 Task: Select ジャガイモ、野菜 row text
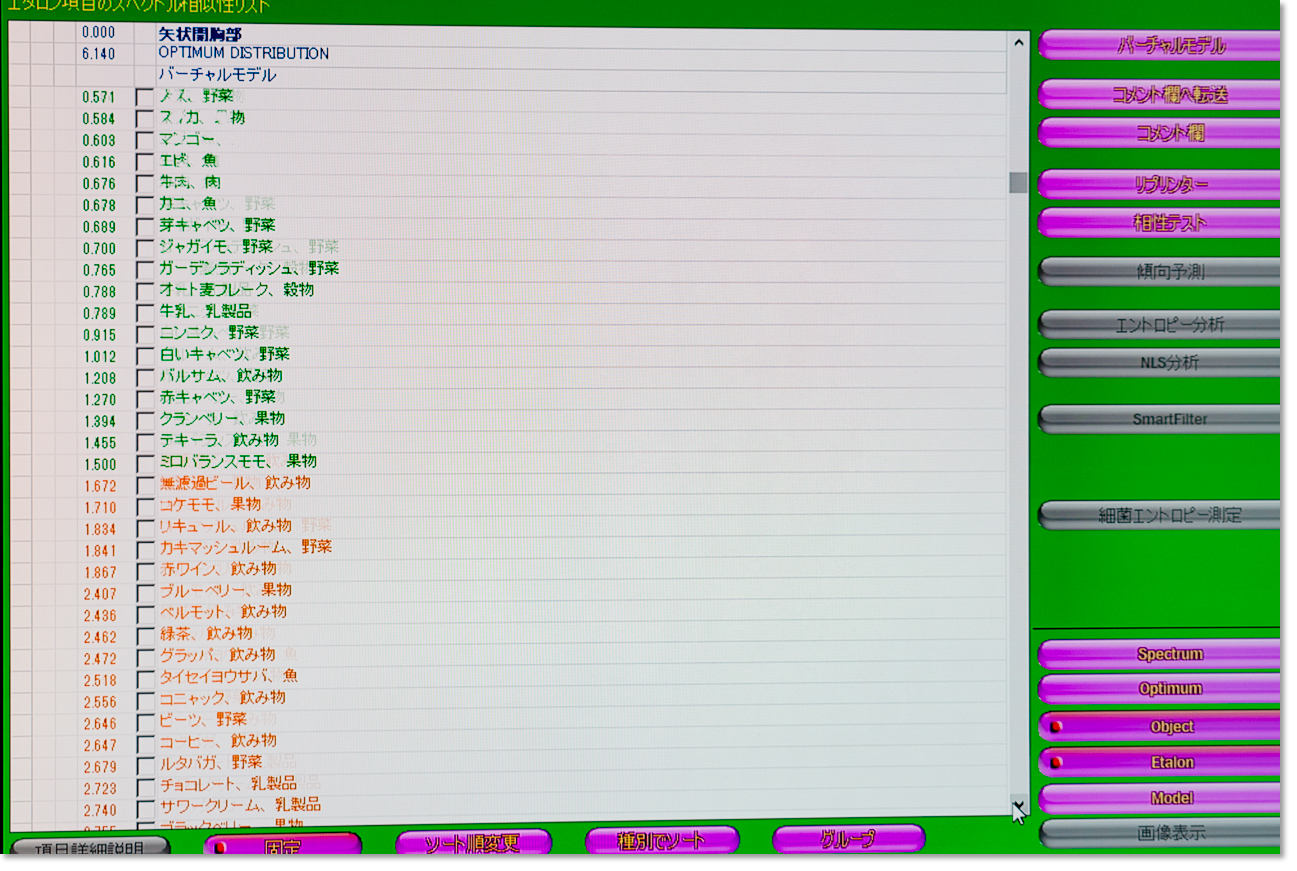(x=217, y=247)
